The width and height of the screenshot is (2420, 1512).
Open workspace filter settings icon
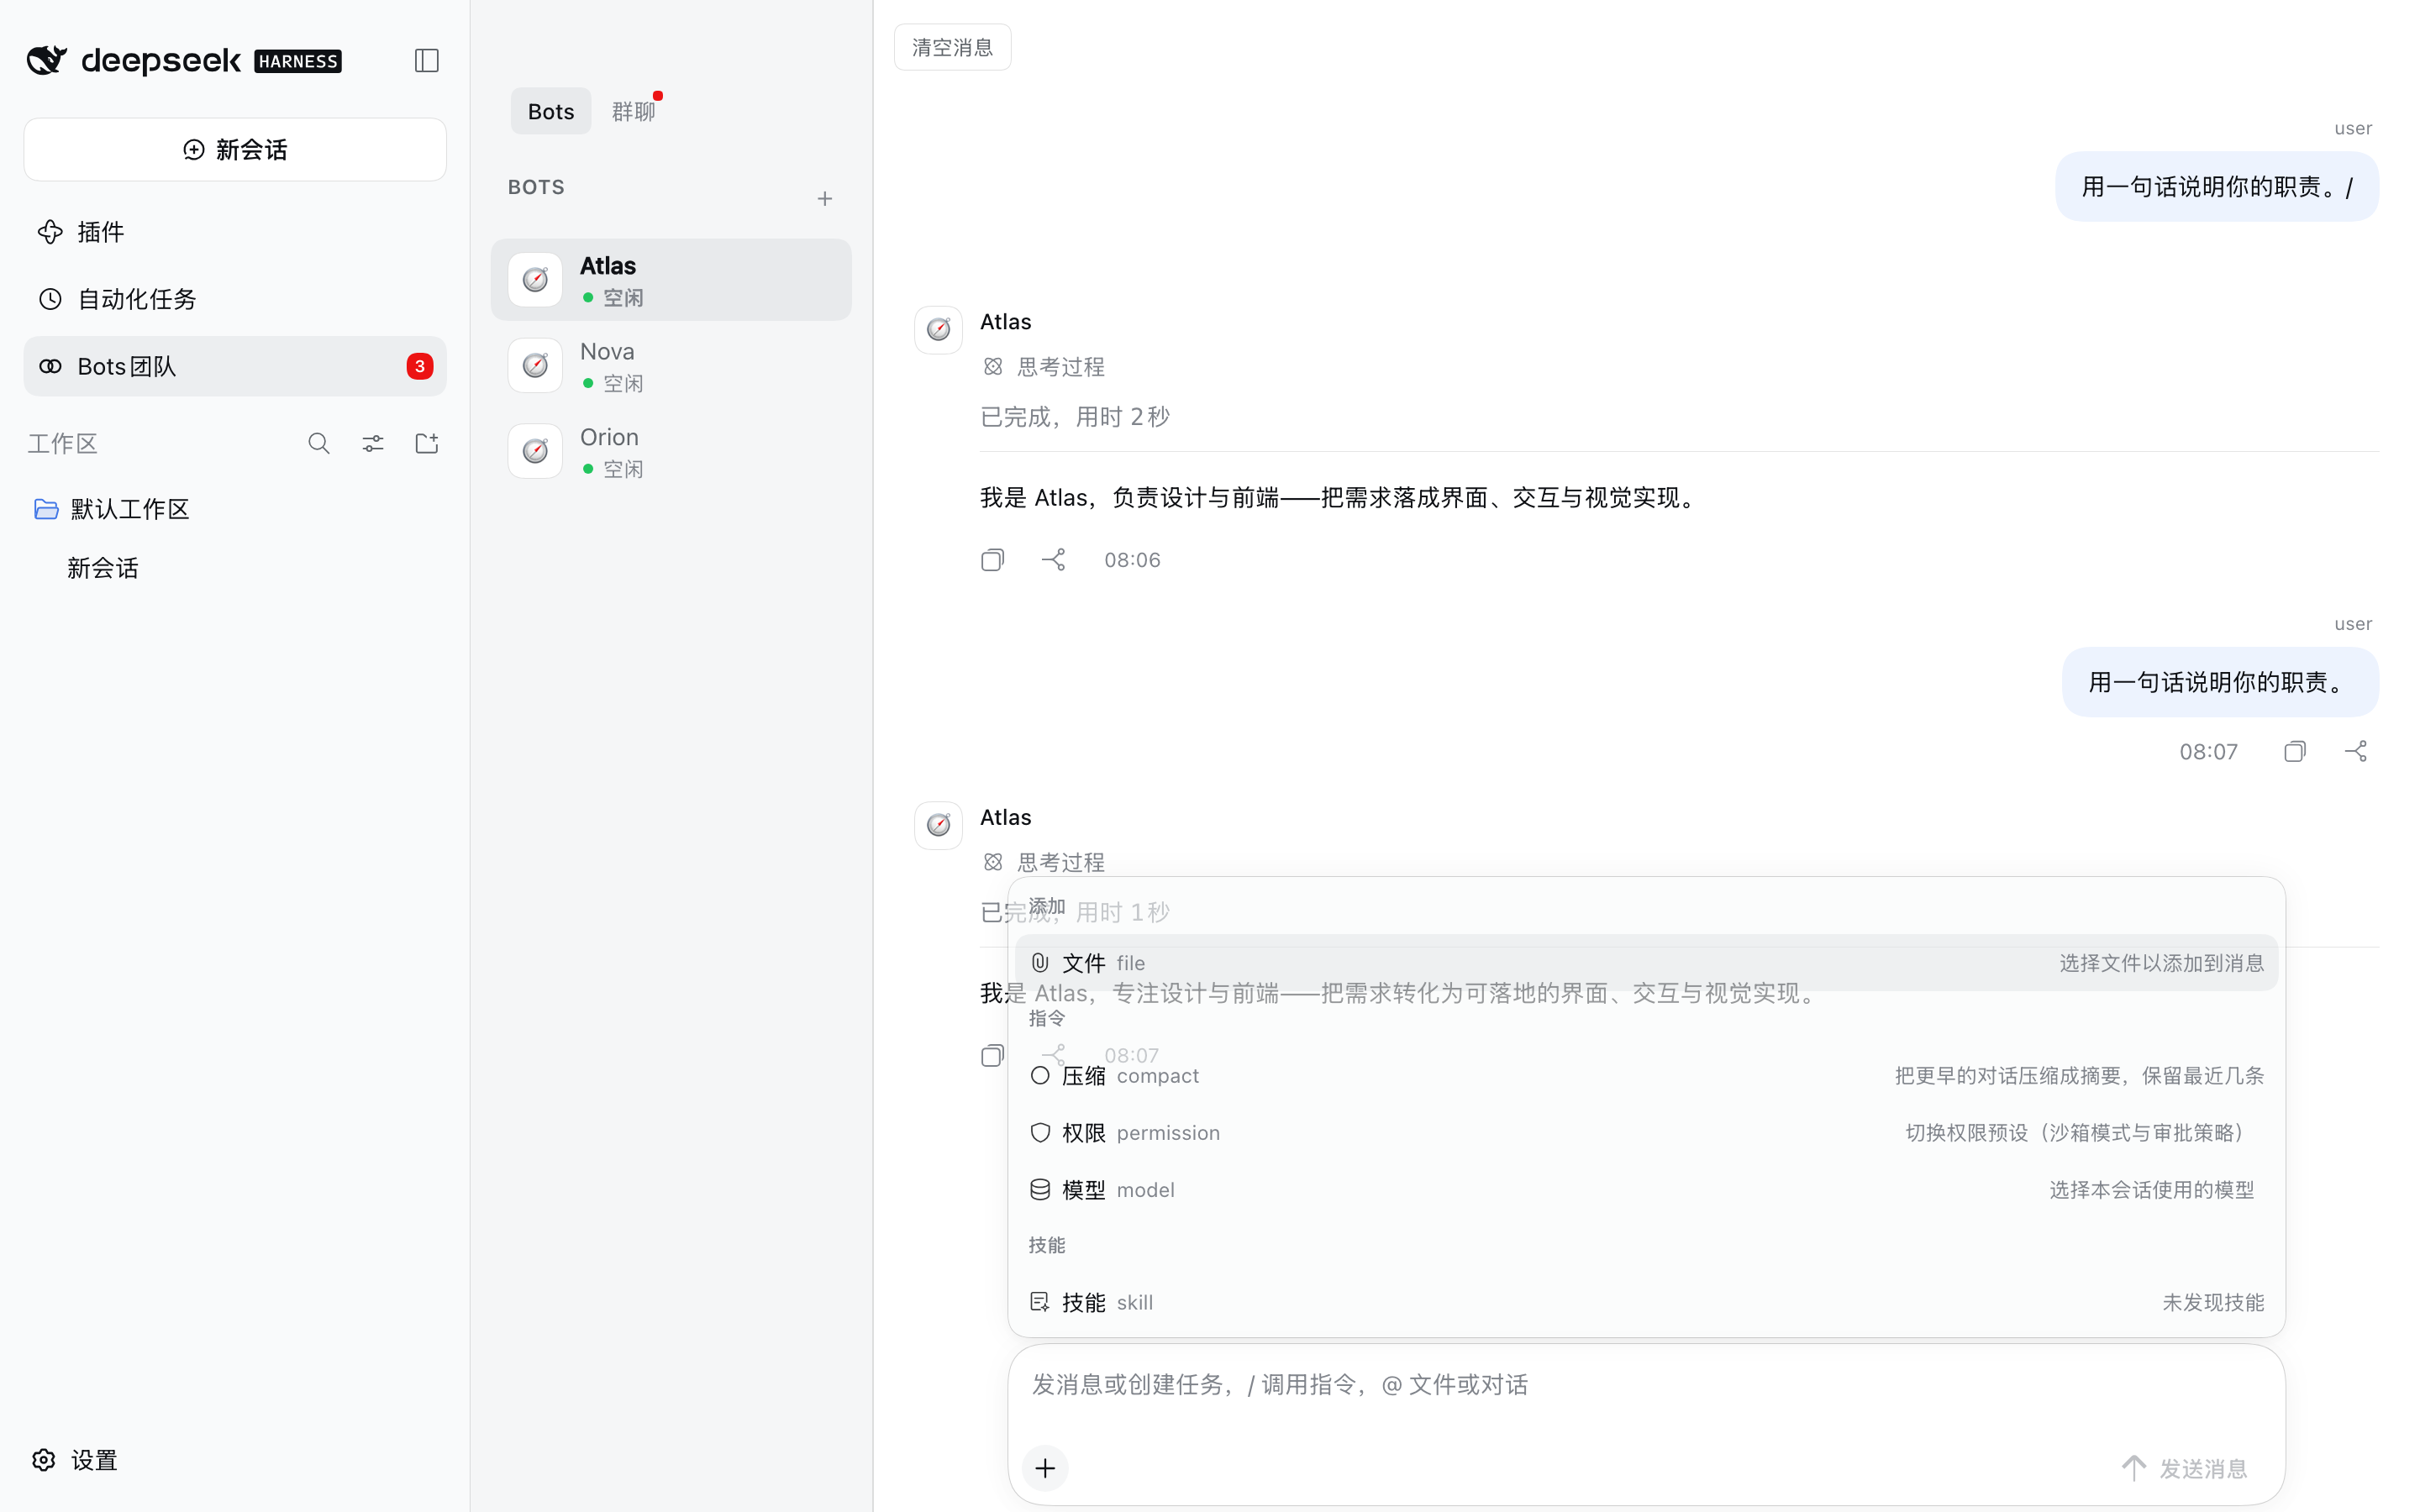373,443
